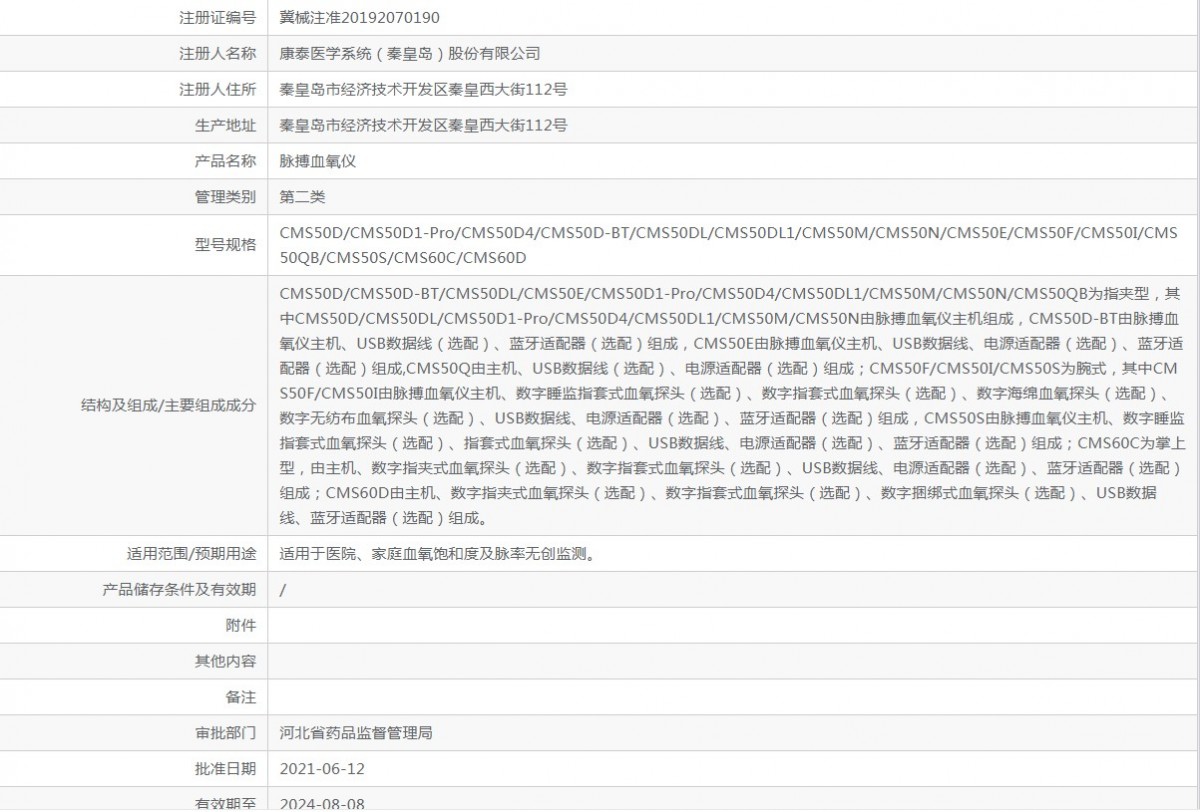The width and height of the screenshot is (1200, 812).
Task: Click the 注册证编号 row label
Action: point(217,17)
